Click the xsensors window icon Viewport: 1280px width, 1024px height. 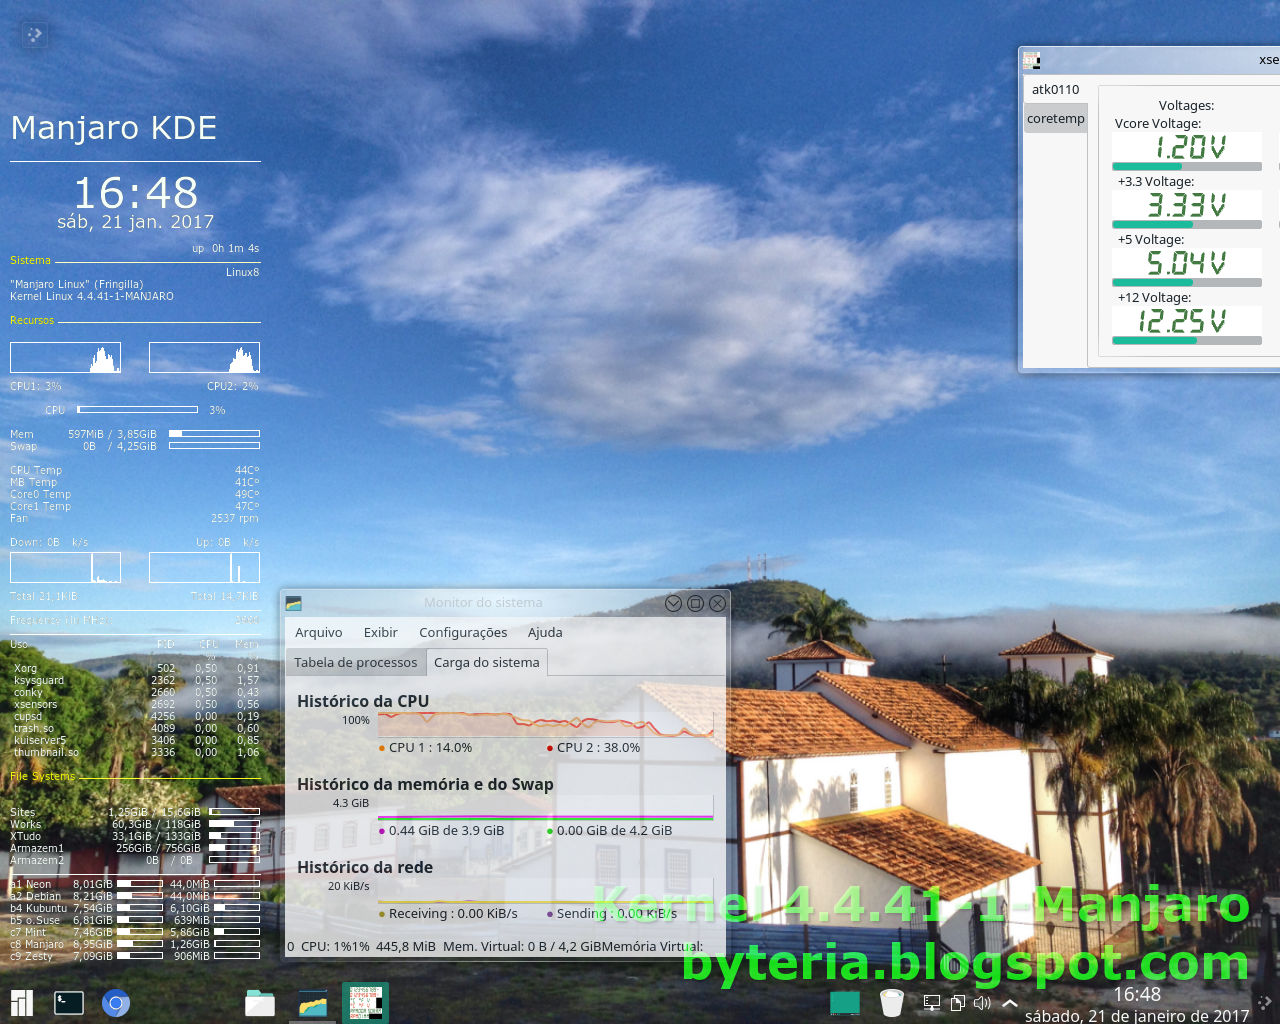(x=1032, y=60)
